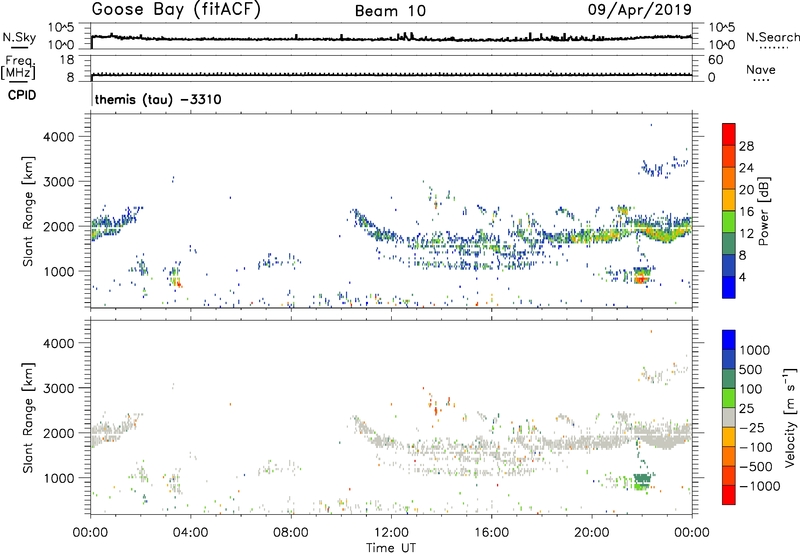Click the 'CPID' label
The height and width of the screenshot is (554, 800).
(x=22, y=95)
